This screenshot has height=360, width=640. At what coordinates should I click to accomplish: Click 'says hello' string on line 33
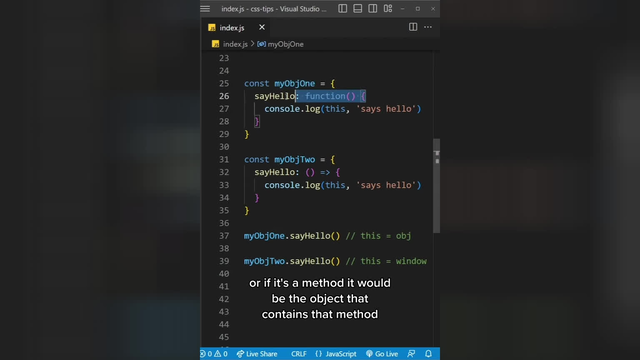click(386, 185)
